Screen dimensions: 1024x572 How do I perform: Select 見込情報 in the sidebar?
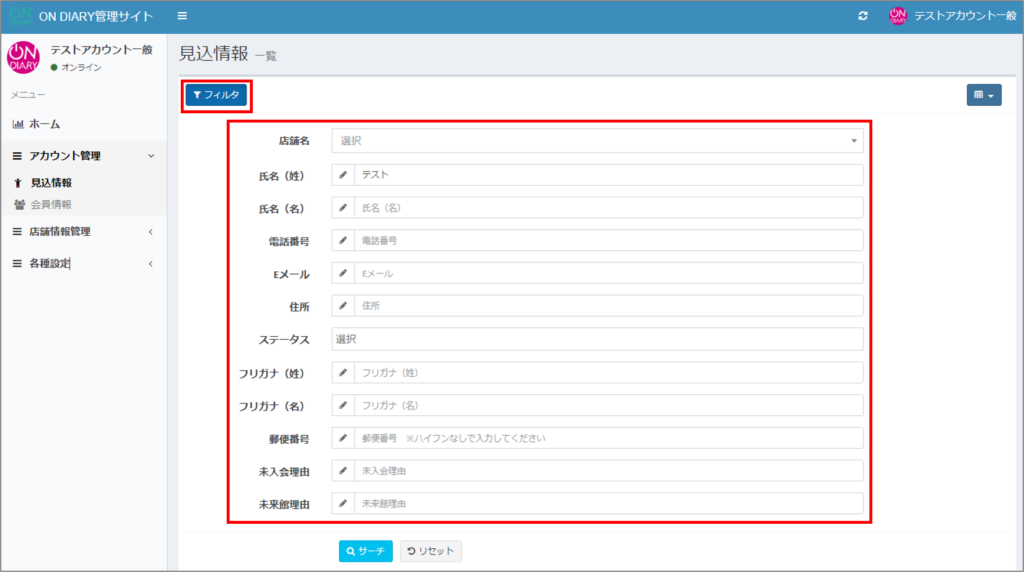tap(50, 183)
